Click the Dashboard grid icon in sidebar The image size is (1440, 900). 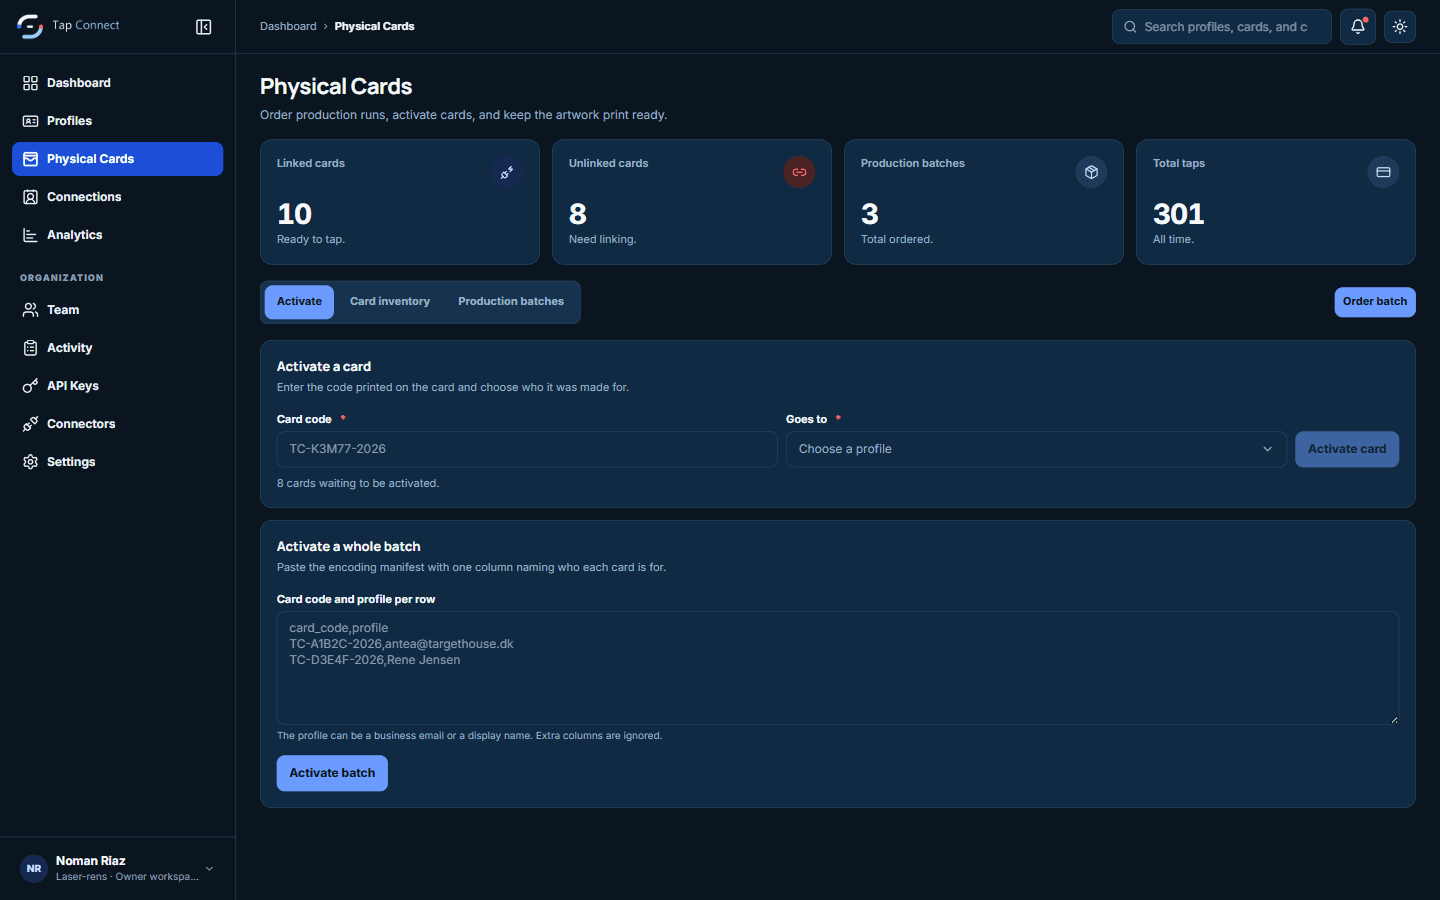click(x=31, y=83)
